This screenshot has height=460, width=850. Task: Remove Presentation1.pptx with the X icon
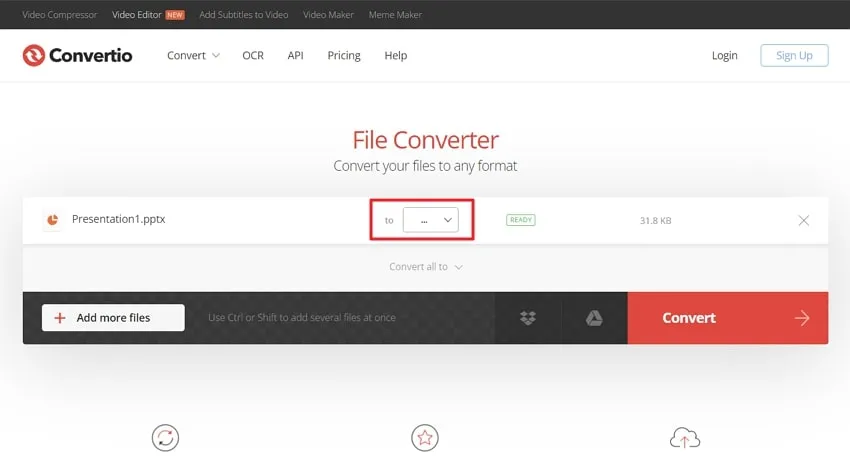803,221
